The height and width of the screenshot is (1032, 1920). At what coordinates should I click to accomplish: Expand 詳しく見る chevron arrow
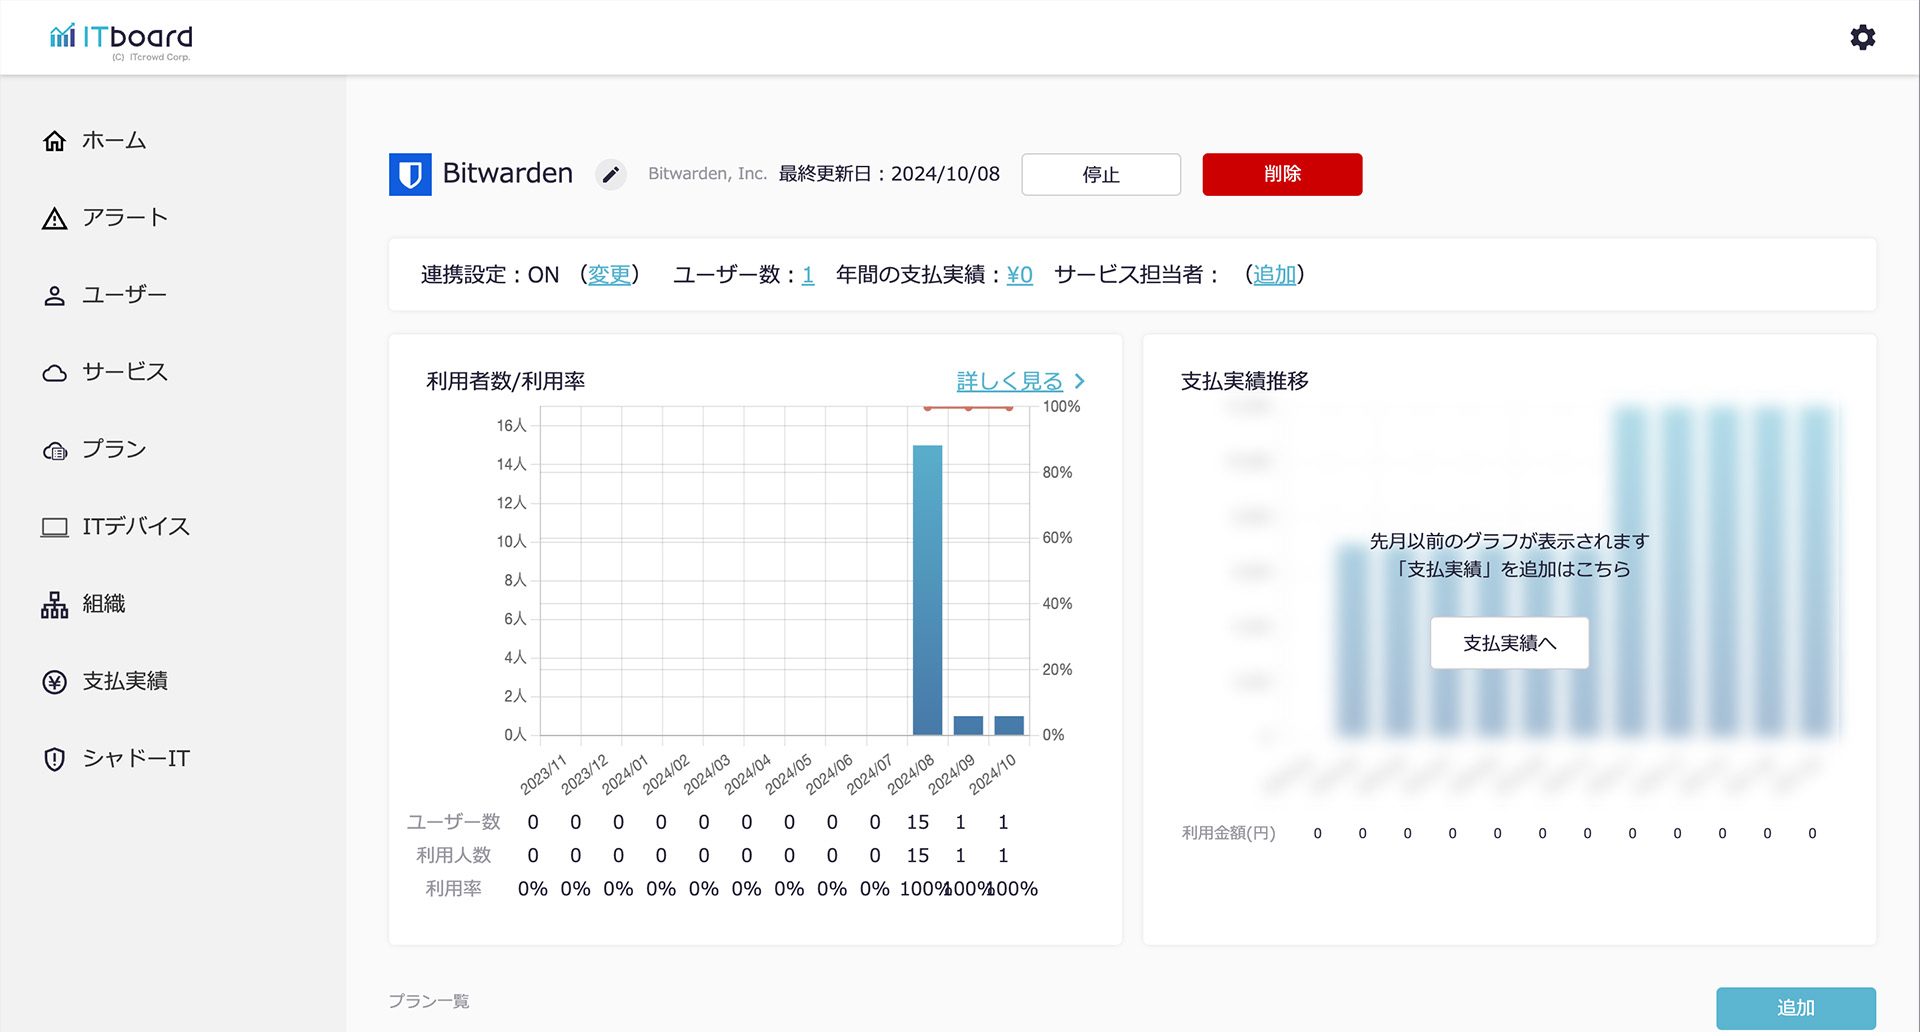[1080, 381]
